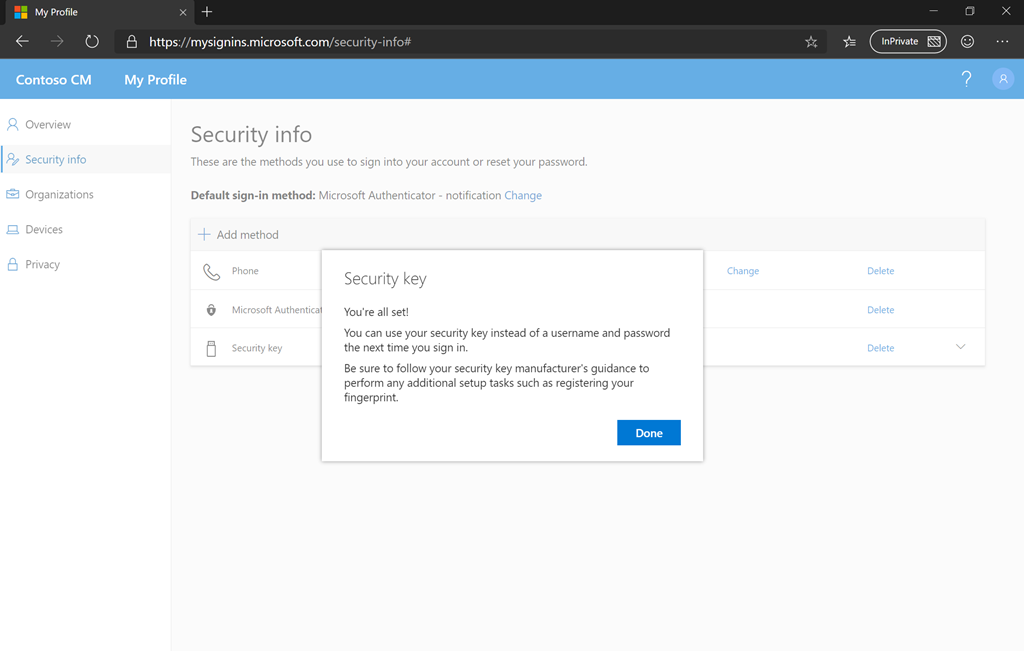Go back with browser back arrow

tap(22, 42)
